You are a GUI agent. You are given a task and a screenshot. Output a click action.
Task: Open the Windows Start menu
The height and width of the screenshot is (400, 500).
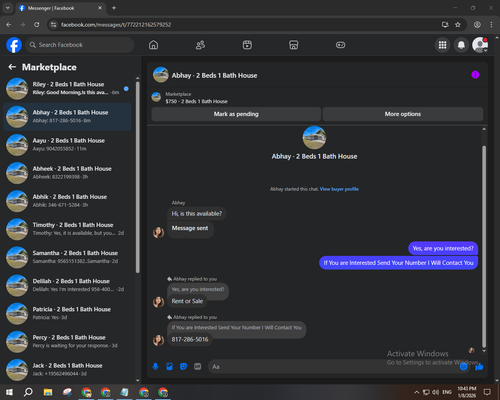tap(9, 392)
